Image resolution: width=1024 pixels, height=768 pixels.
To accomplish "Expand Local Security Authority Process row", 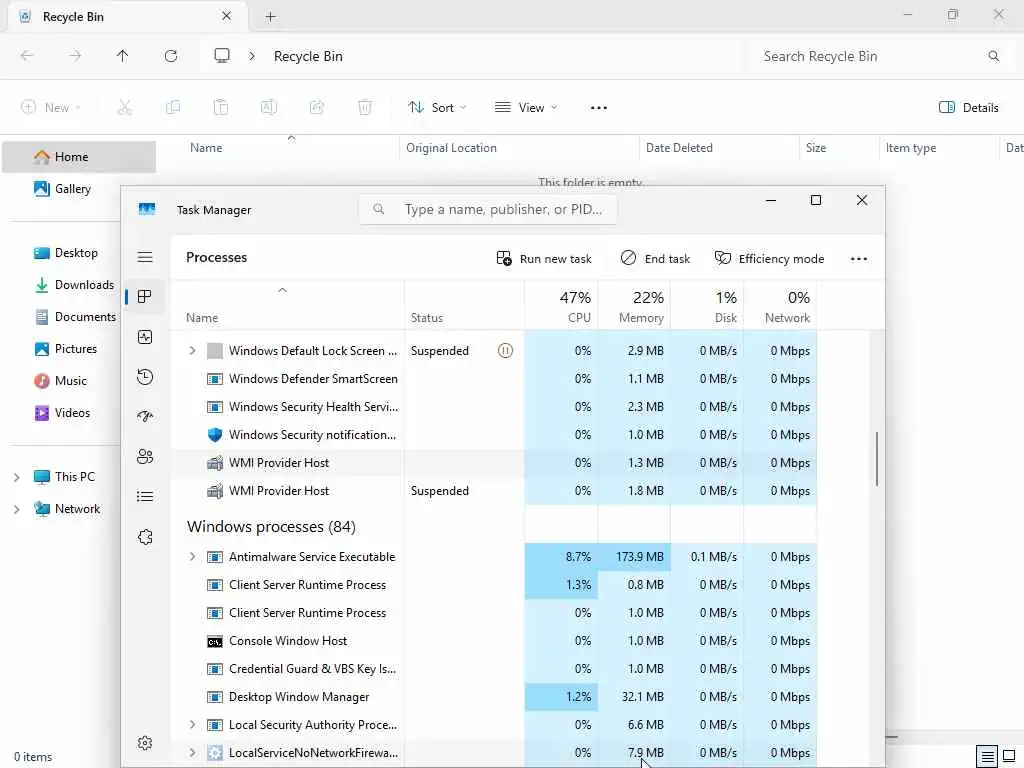I will point(192,725).
